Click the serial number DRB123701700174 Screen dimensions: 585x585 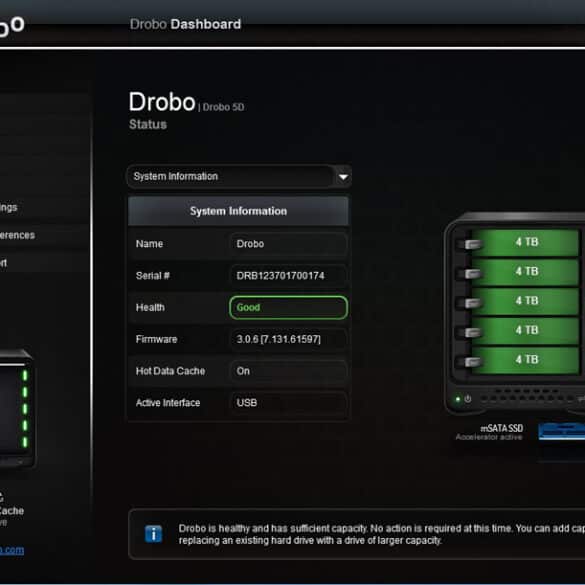coord(281,276)
